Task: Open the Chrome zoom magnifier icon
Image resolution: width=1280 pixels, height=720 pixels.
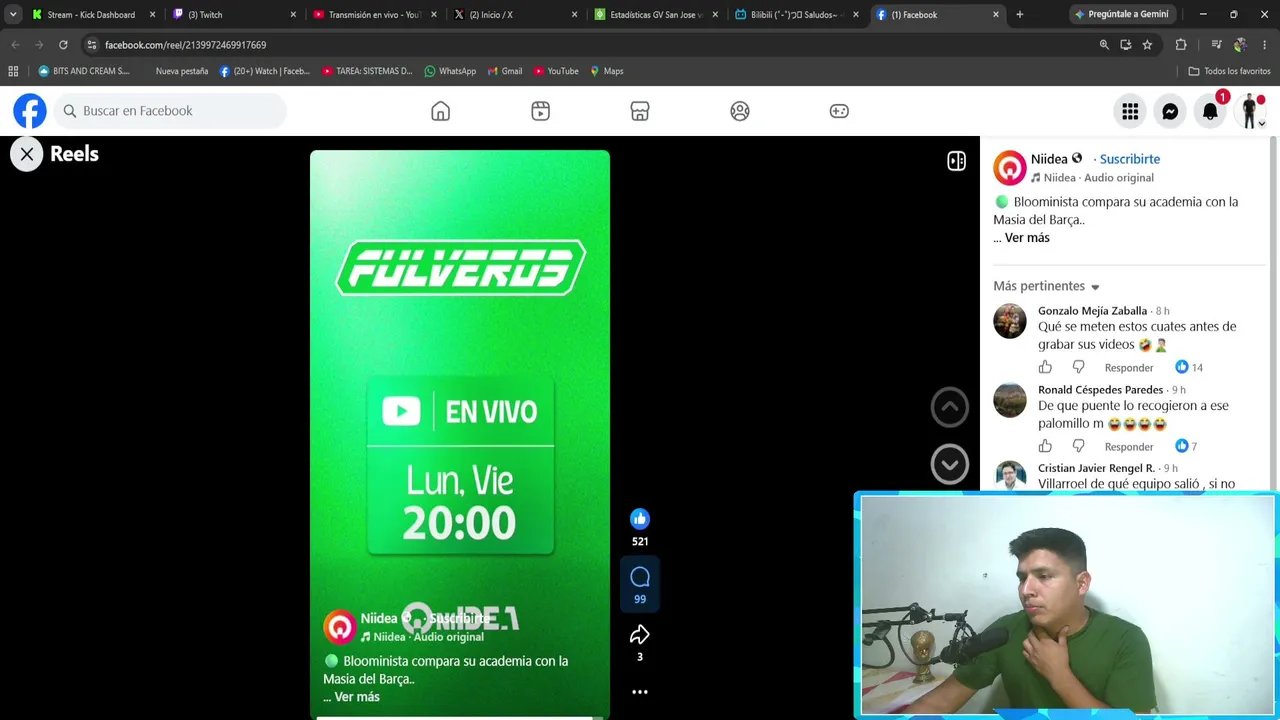Action: tap(1104, 45)
